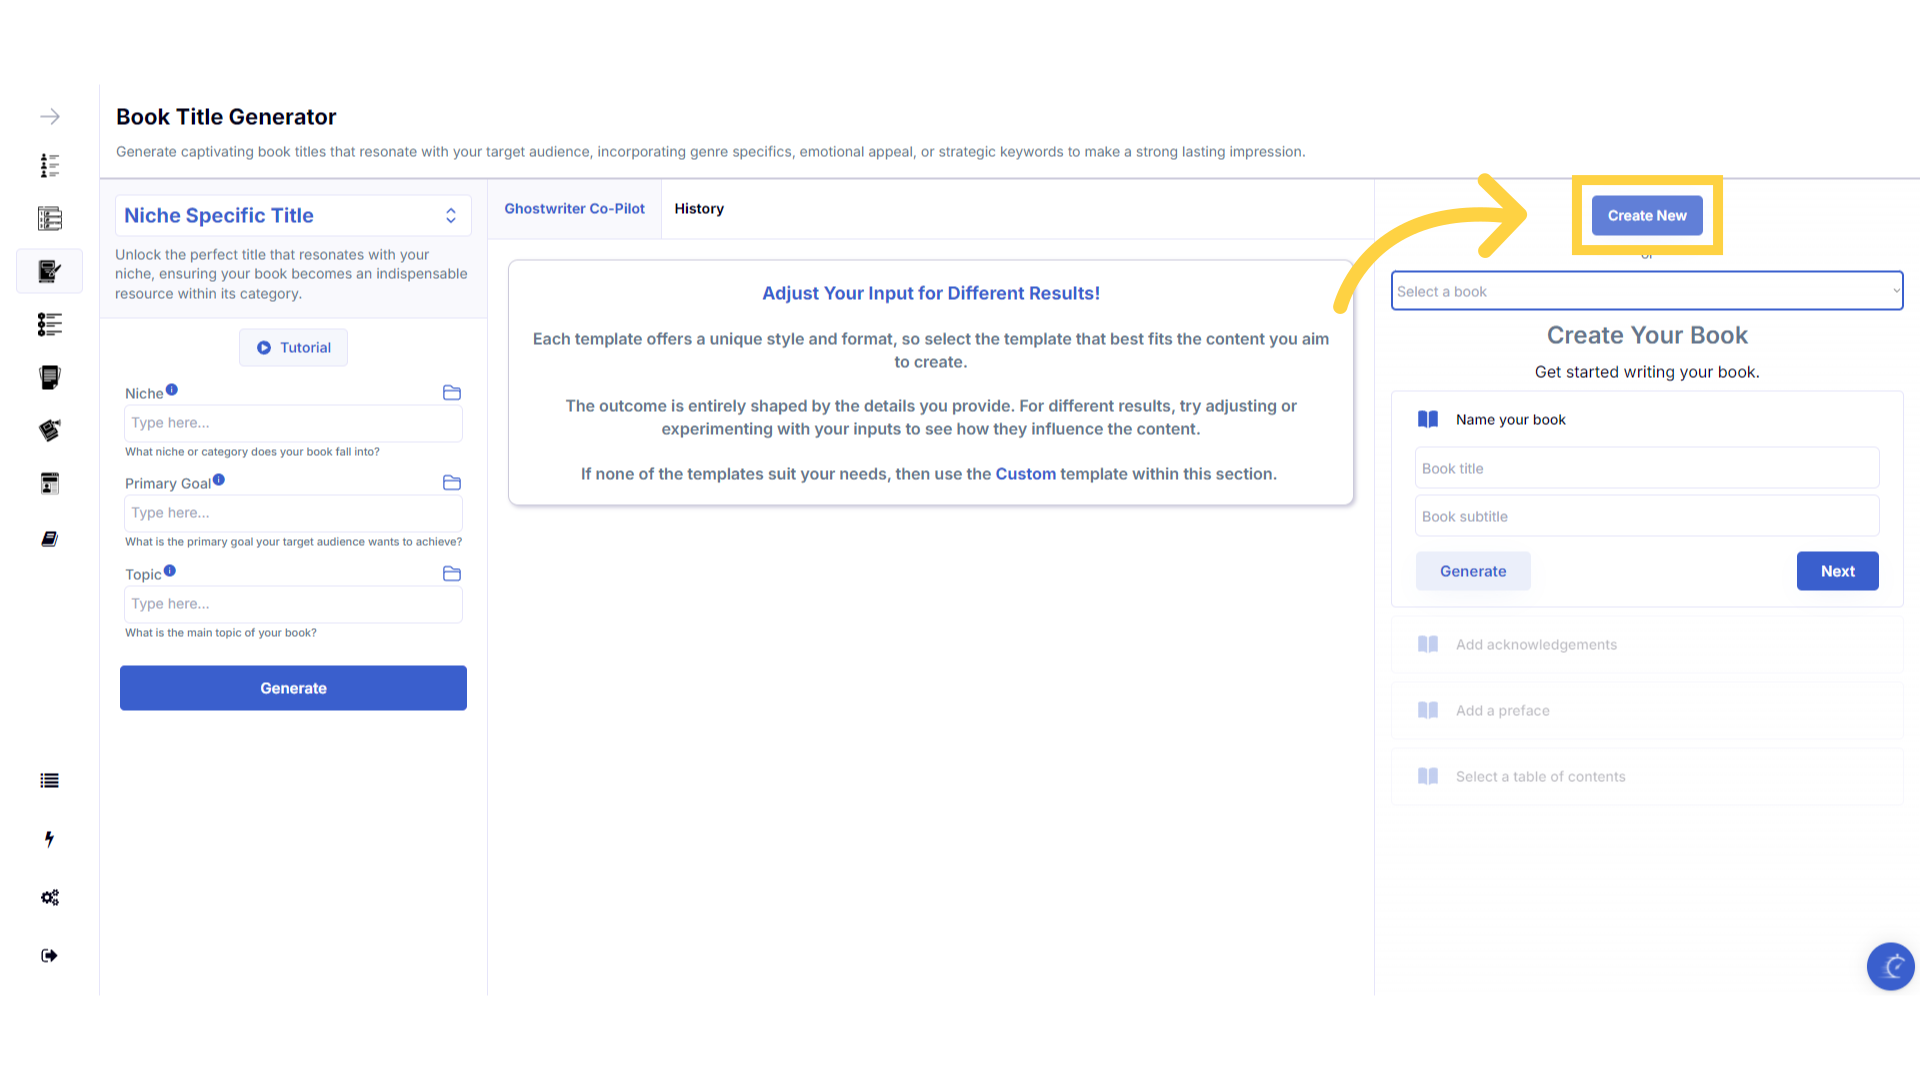This screenshot has height=1080, width=1920.
Task: Click the Custom template link
Action: click(1025, 474)
